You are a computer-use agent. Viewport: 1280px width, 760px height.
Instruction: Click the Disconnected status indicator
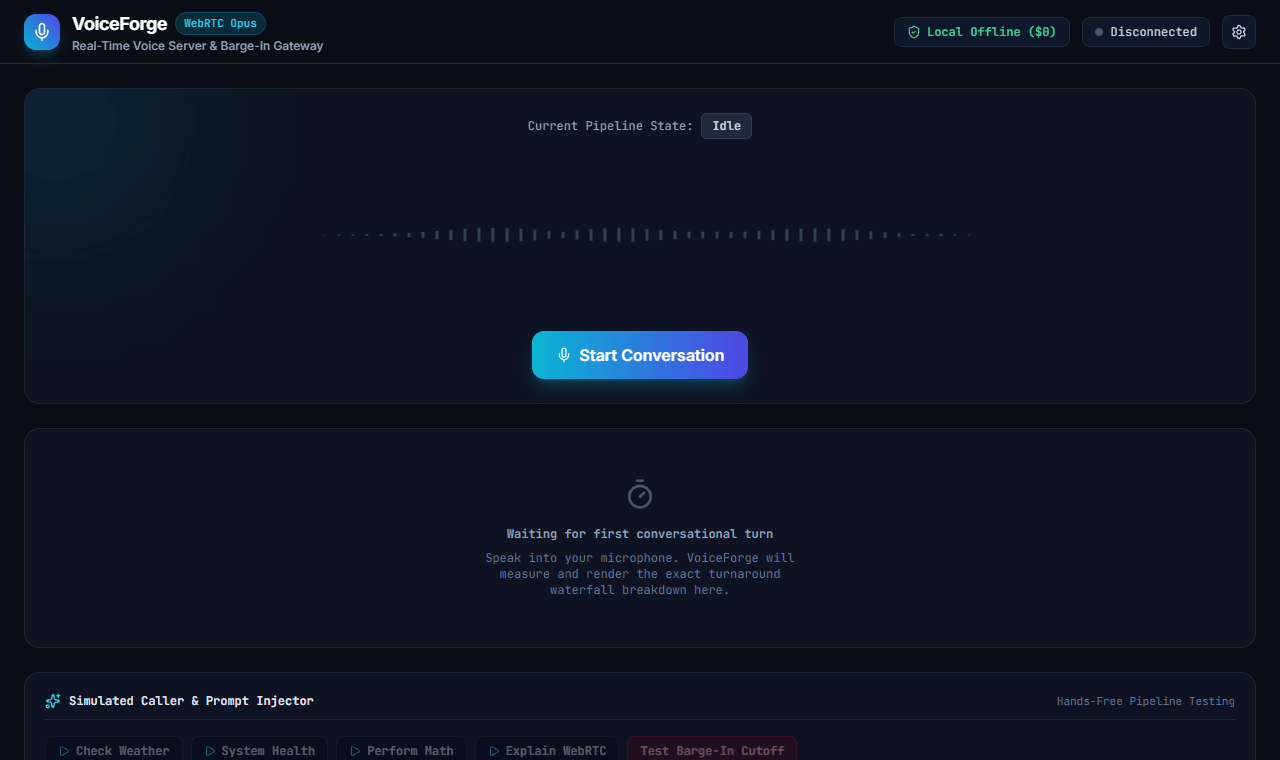(x=1146, y=32)
